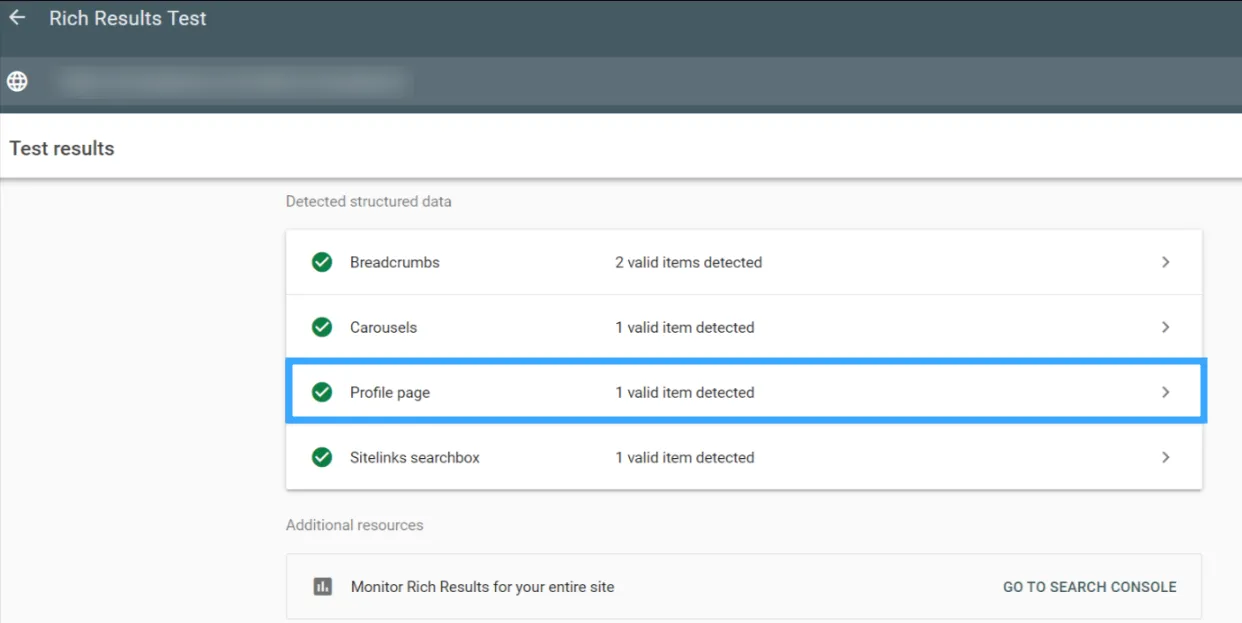Click the bar chart icon beside Monitor Rich Results

[x=322, y=587]
